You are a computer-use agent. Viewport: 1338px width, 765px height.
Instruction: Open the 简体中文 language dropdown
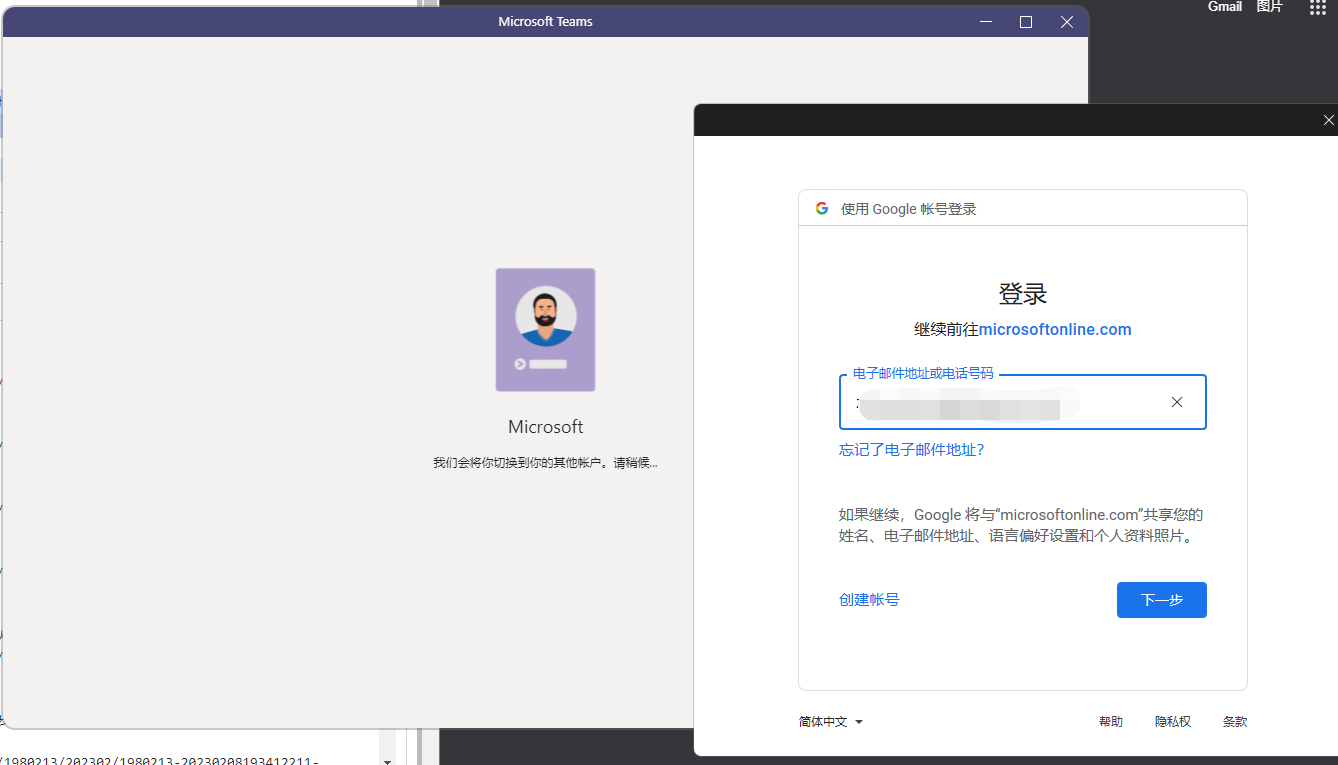point(822,721)
